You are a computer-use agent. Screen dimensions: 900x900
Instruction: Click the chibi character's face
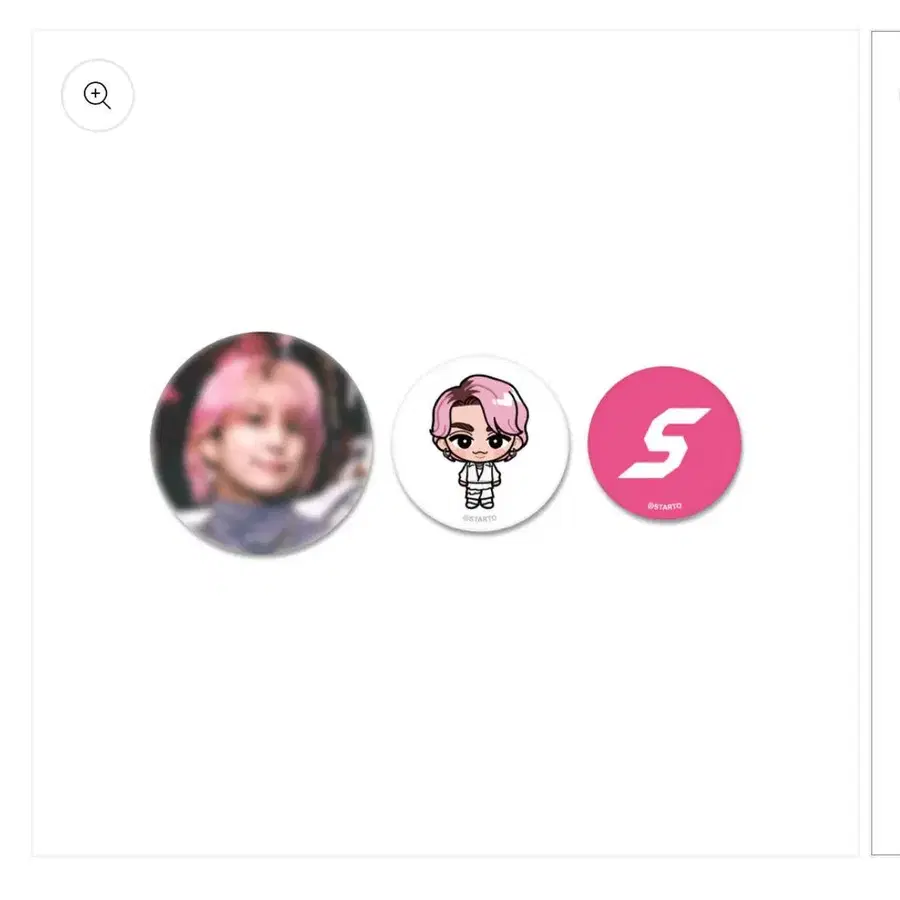(478, 441)
